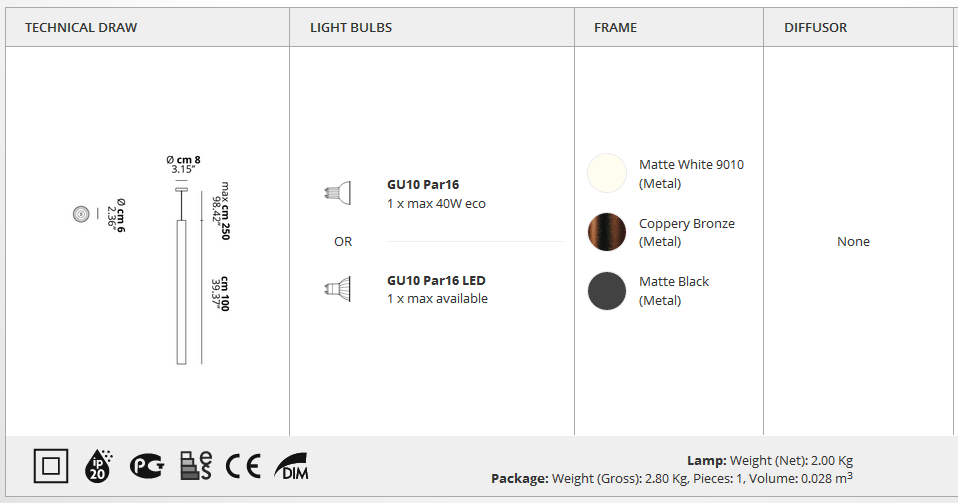Click the IP20 protection rating icon
The width and height of the screenshot is (958, 503).
tap(98, 466)
